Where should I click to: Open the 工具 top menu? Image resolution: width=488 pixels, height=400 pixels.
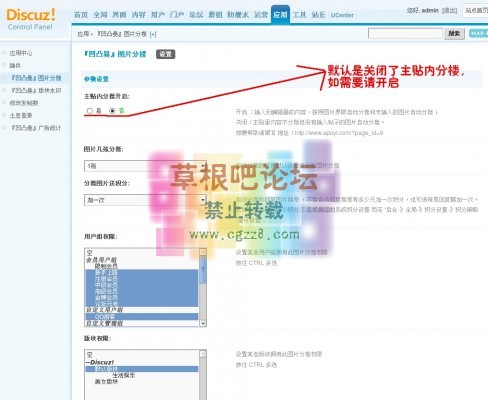tap(299, 15)
